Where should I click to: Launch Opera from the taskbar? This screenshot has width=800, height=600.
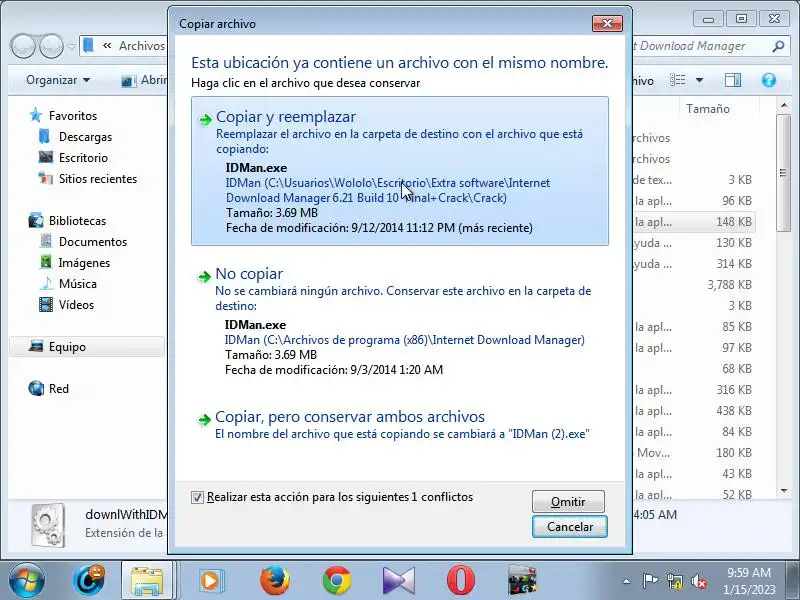(x=460, y=581)
